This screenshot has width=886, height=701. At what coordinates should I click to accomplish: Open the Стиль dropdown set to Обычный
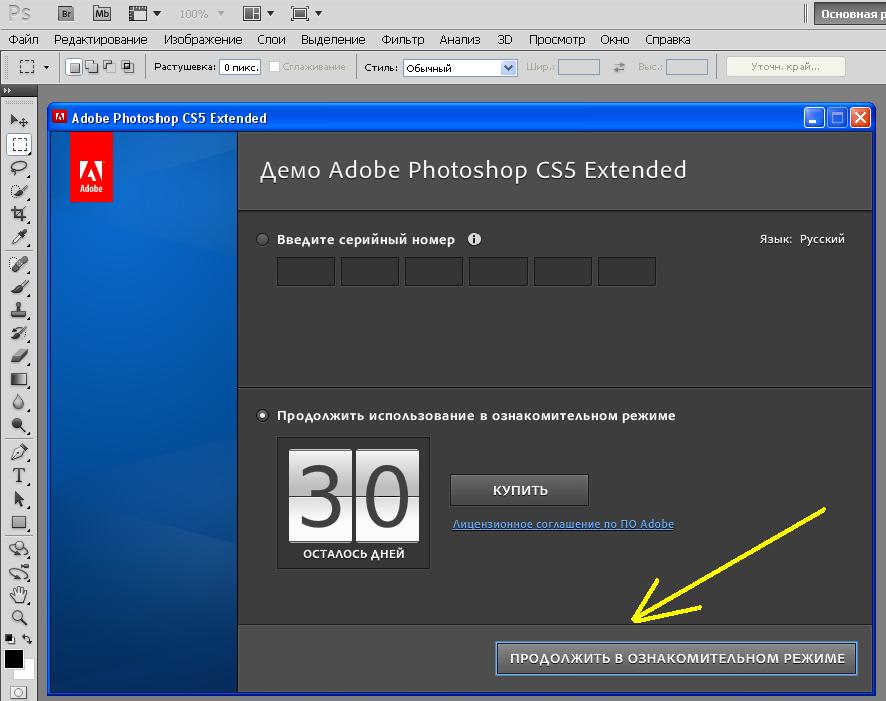[x=460, y=68]
